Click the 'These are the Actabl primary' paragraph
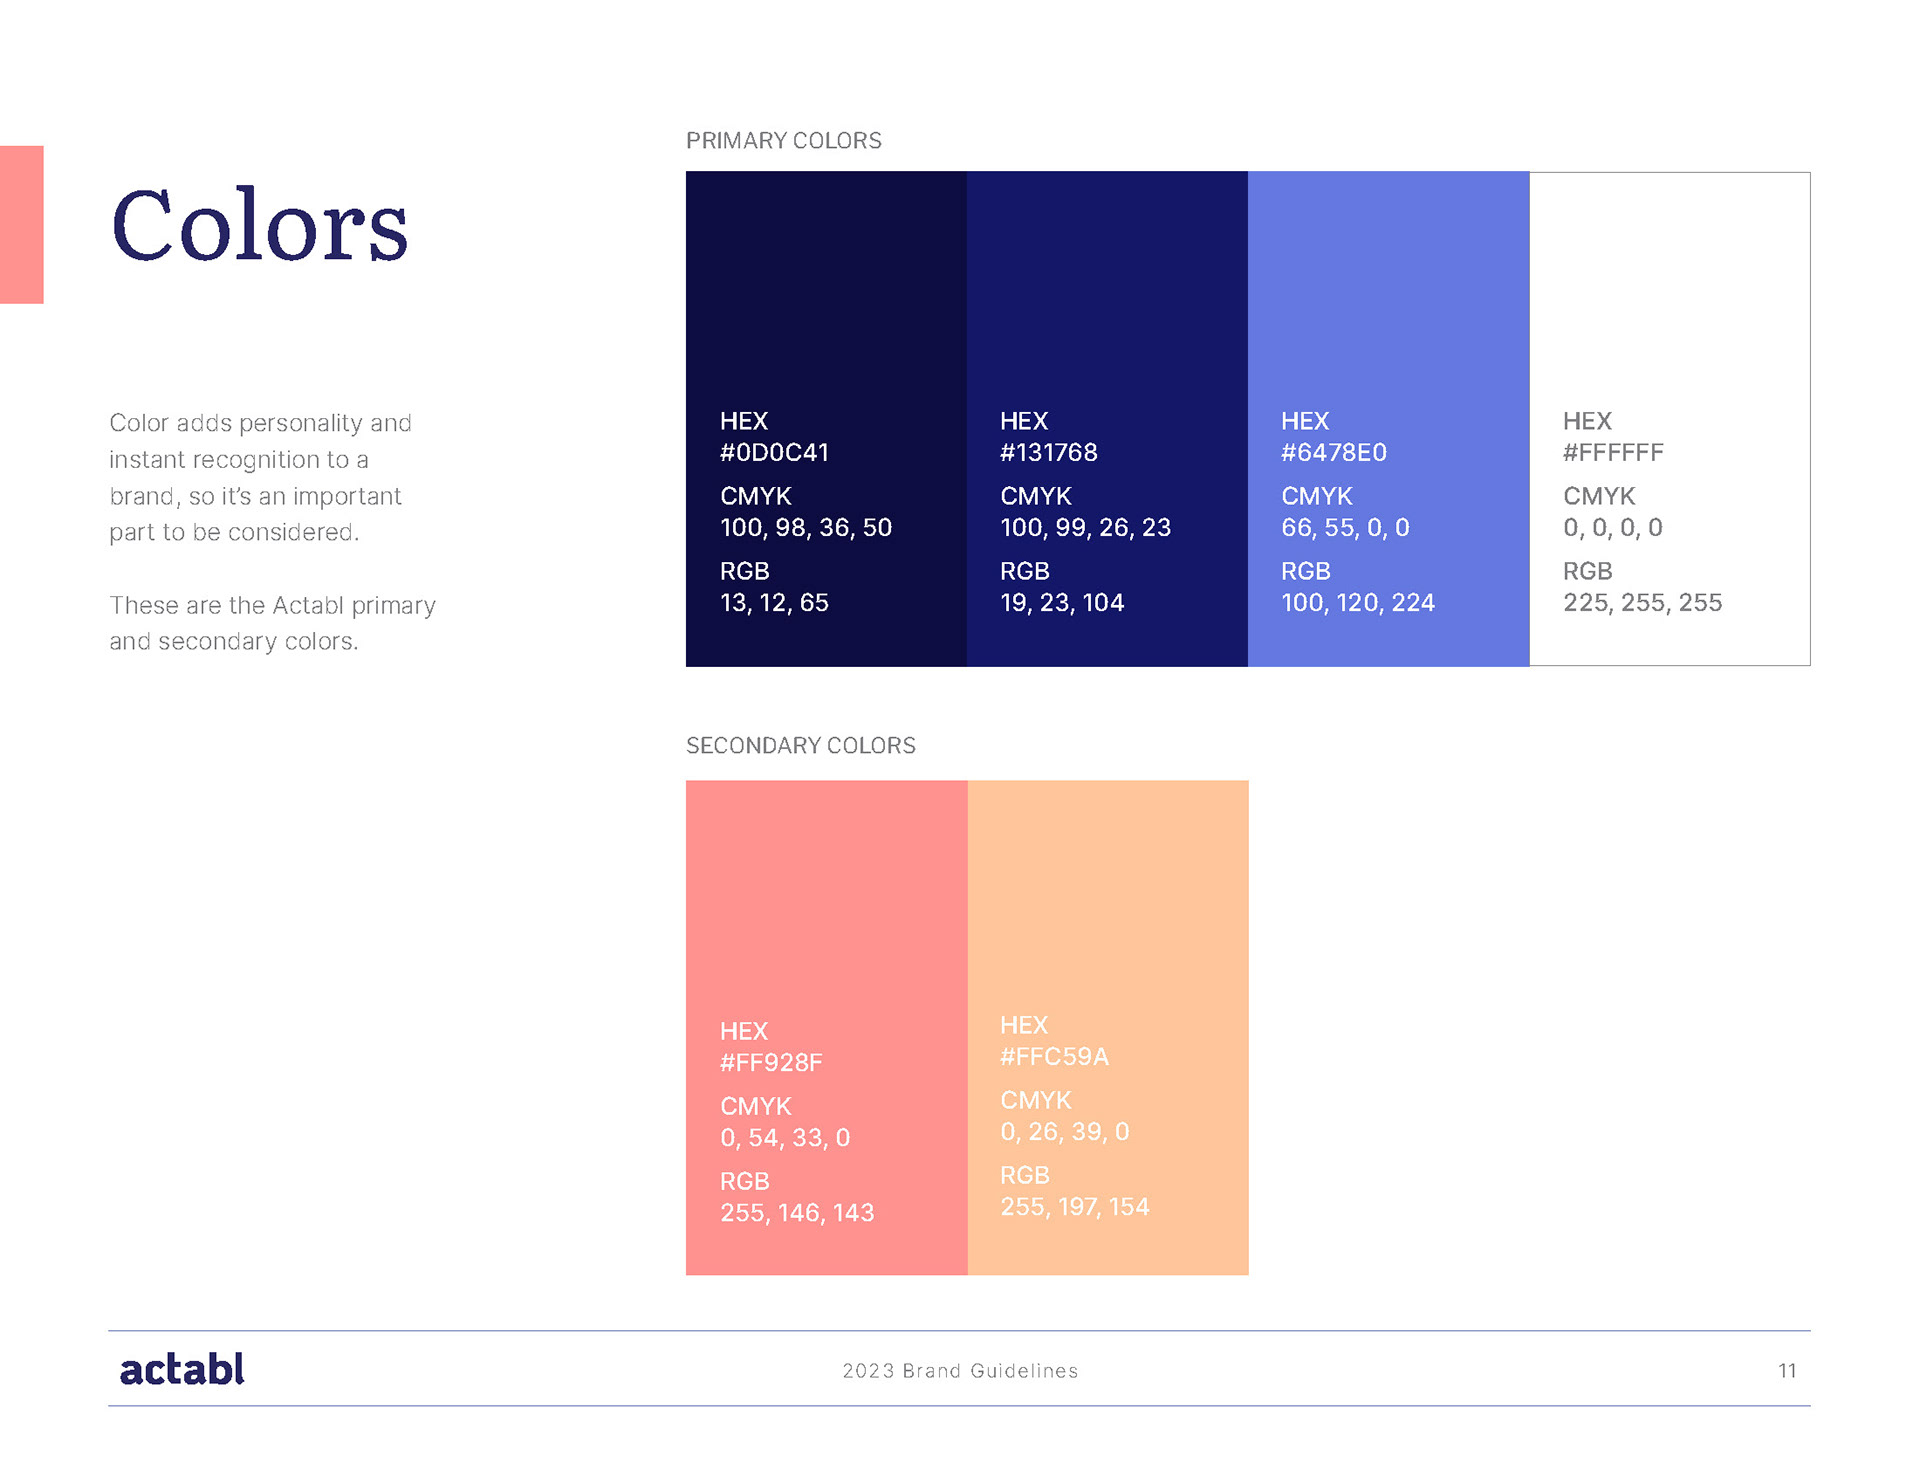Viewport: 1920px width, 1484px height. click(272, 624)
